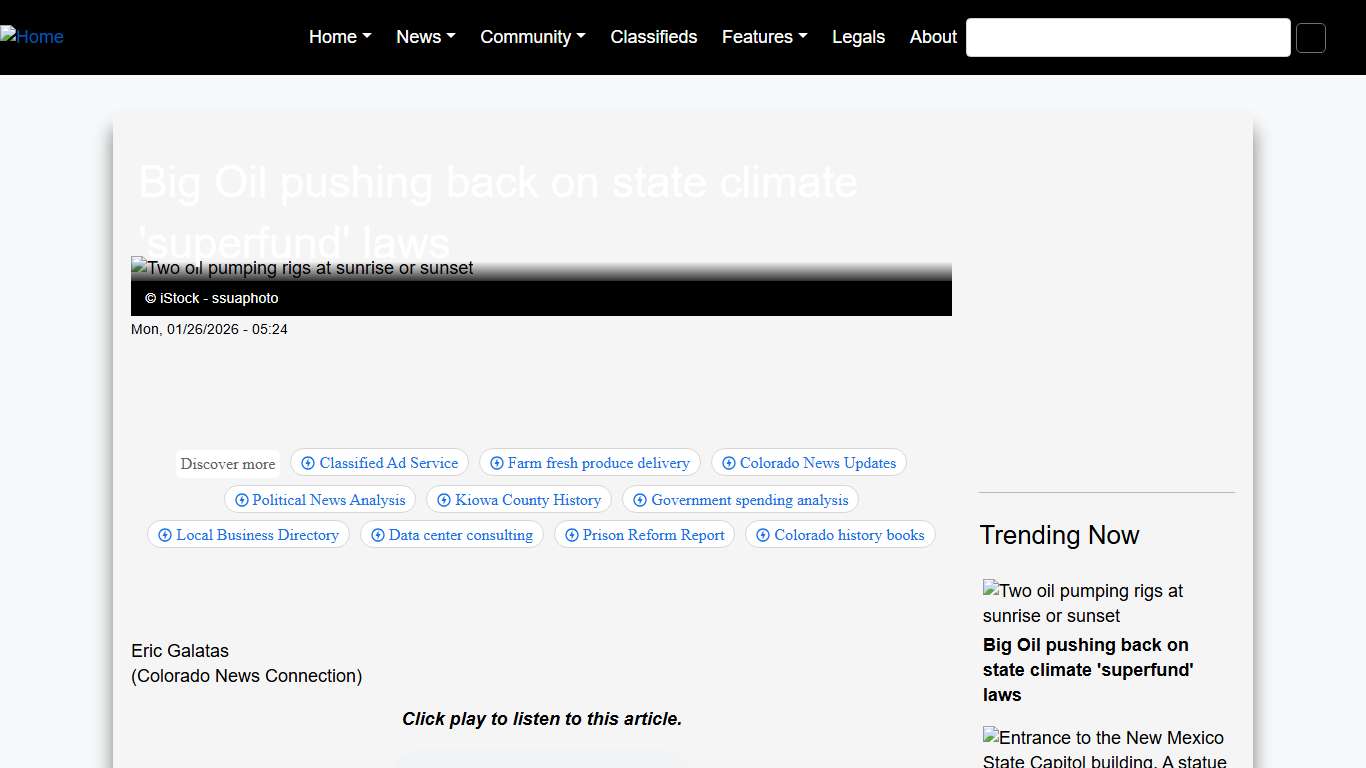Click the plus icon on Political News Analysis
This screenshot has width=1366, height=768.
pyautogui.click(x=241, y=500)
